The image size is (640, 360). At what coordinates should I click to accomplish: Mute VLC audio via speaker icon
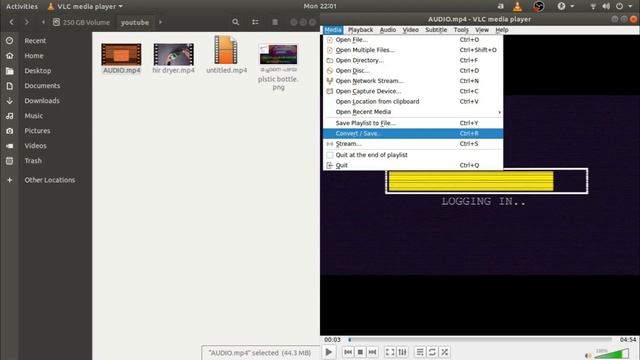click(x=588, y=356)
